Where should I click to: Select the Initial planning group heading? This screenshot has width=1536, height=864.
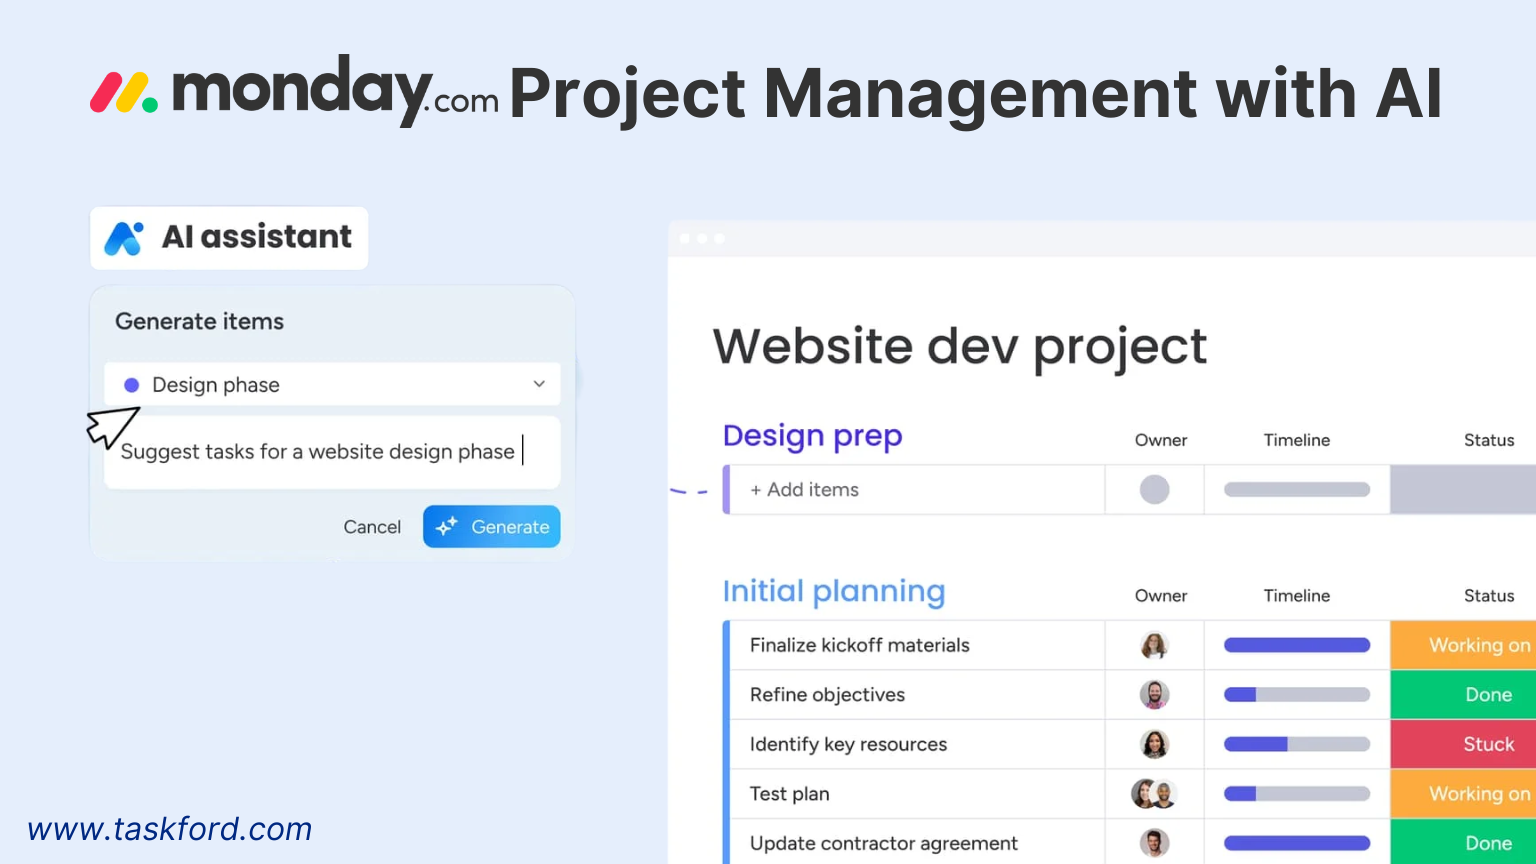click(x=833, y=591)
